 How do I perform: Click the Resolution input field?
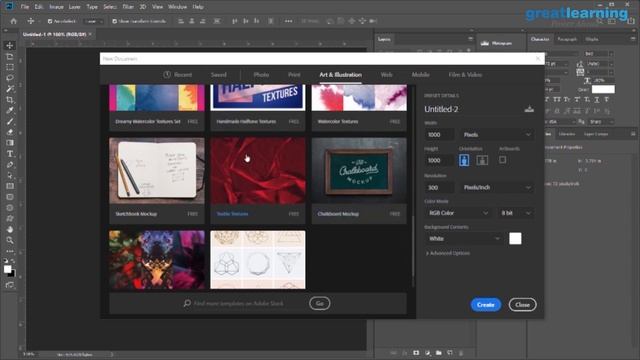pos(439,187)
